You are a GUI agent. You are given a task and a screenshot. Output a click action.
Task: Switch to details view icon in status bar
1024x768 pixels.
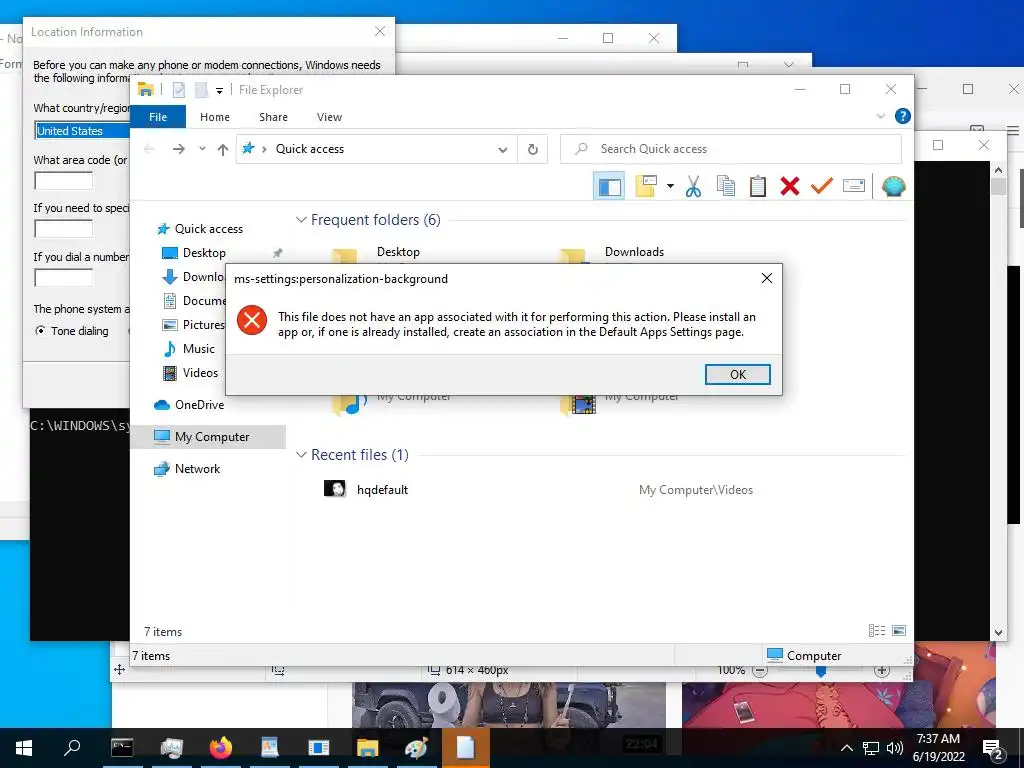coord(876,630)
